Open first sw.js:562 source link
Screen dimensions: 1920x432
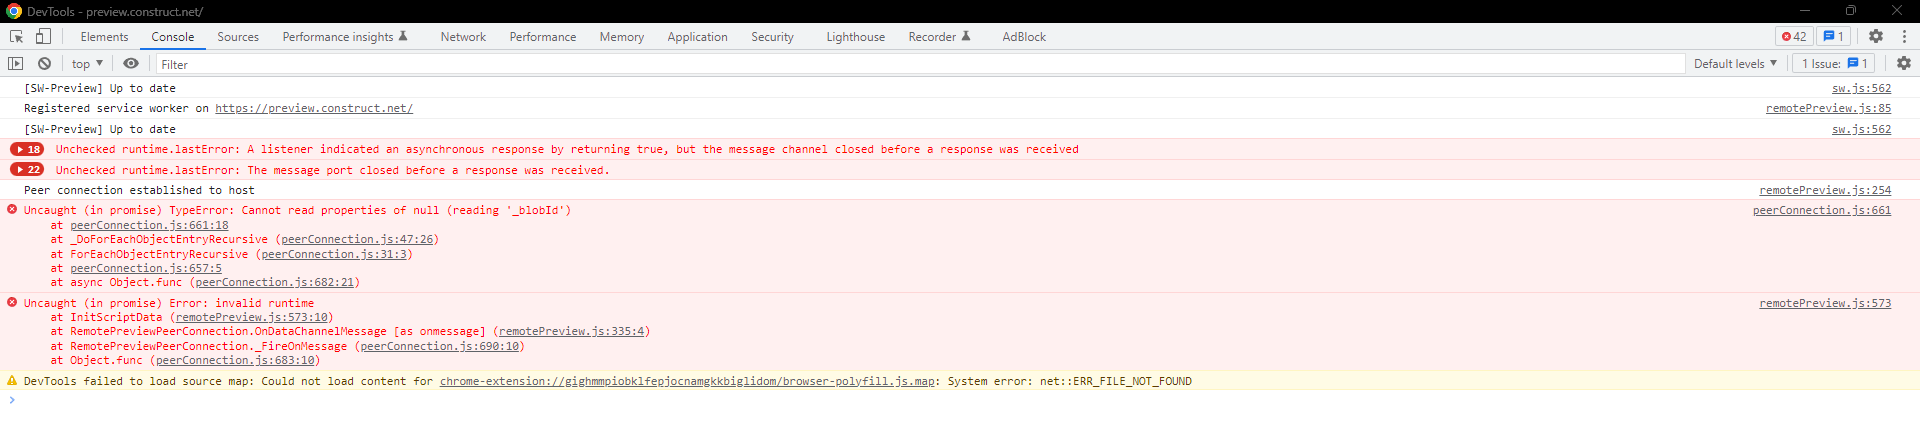(1861, 88)
